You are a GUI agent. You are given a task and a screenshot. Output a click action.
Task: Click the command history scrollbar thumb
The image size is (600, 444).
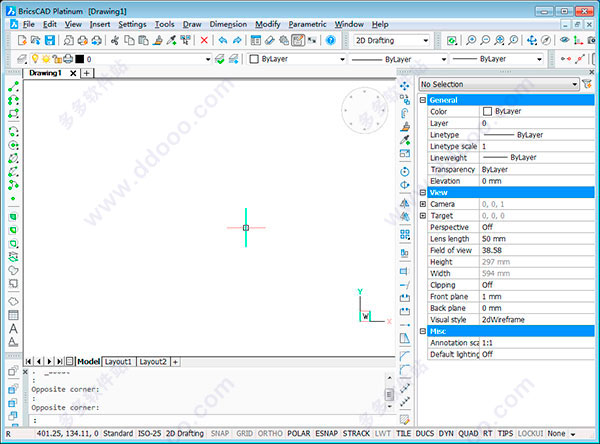[389, 394]
